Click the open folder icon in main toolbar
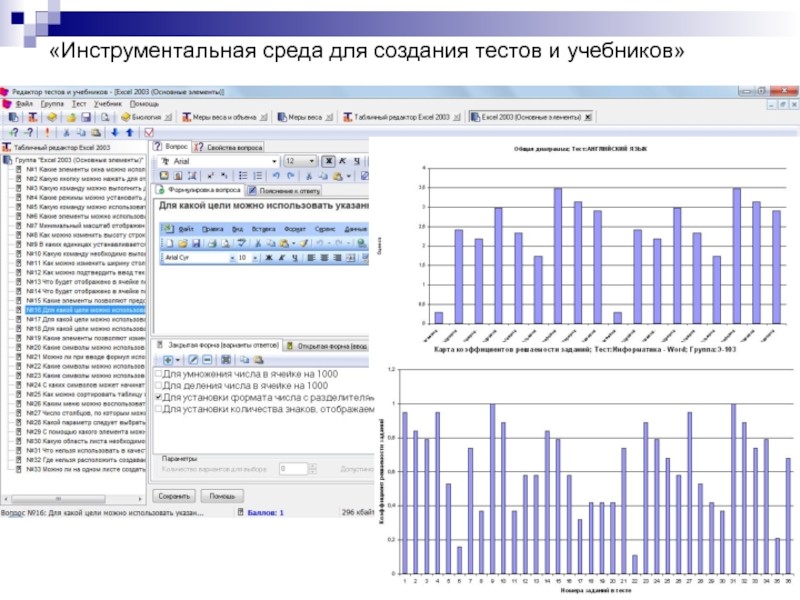The width and height of the screenshot is (800, 600). click(71, 117)
